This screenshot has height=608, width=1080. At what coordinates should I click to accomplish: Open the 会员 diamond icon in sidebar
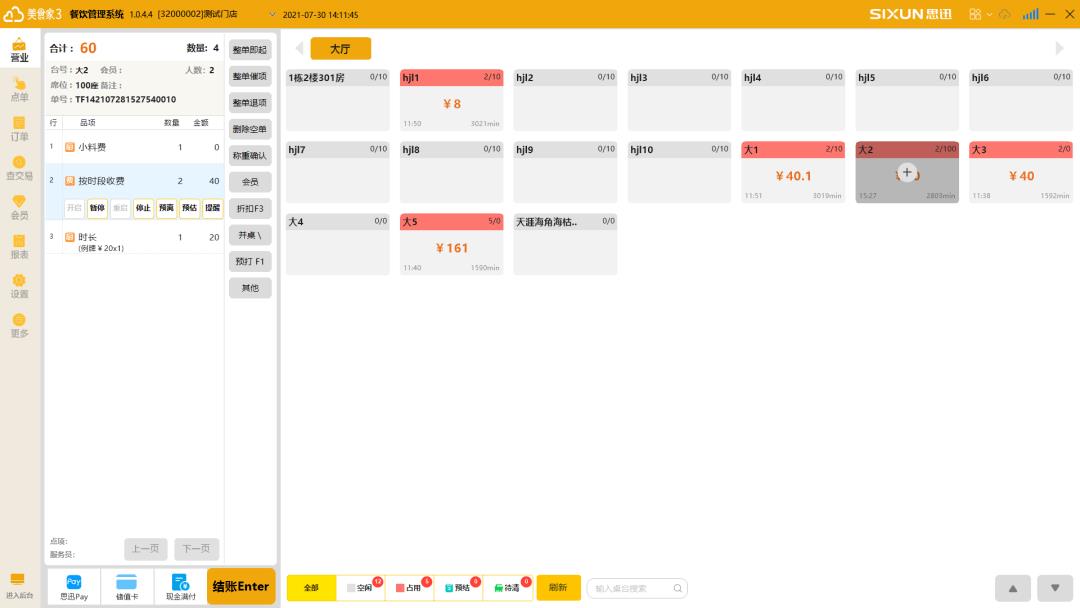coord(19,207)
